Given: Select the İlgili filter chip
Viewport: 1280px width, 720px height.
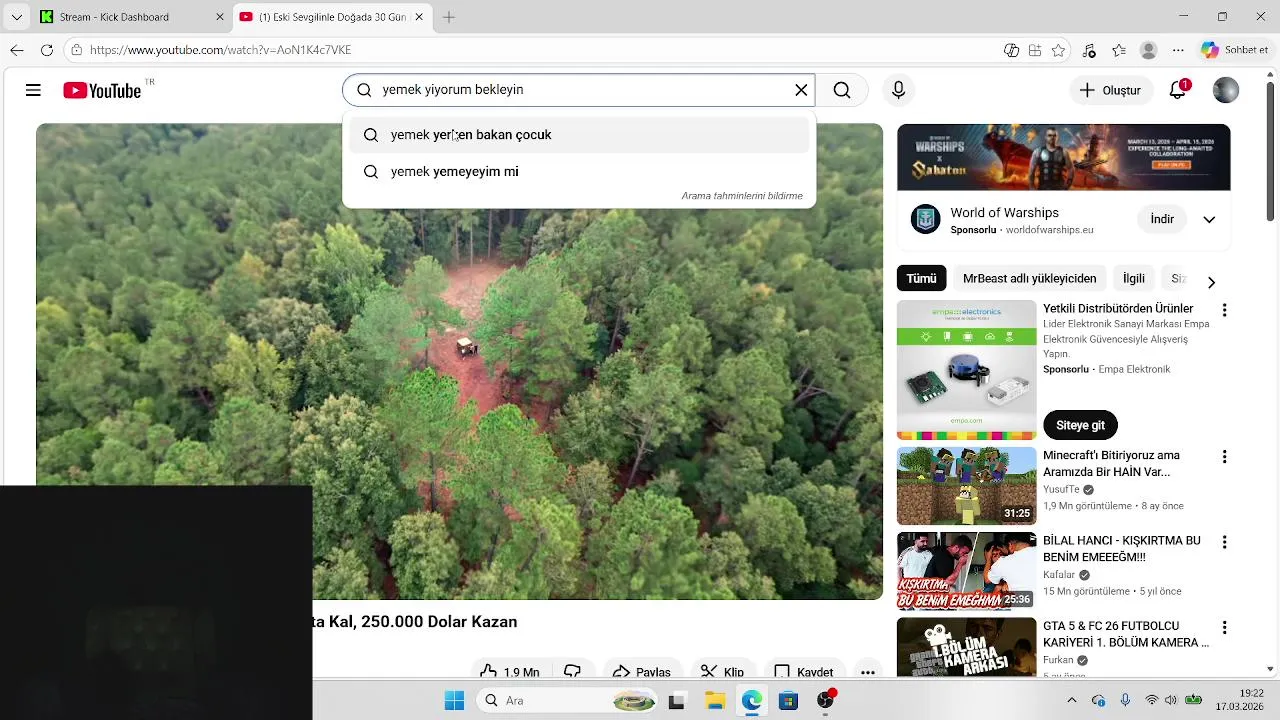Looking at the screenshot, I should point(1133,279).
